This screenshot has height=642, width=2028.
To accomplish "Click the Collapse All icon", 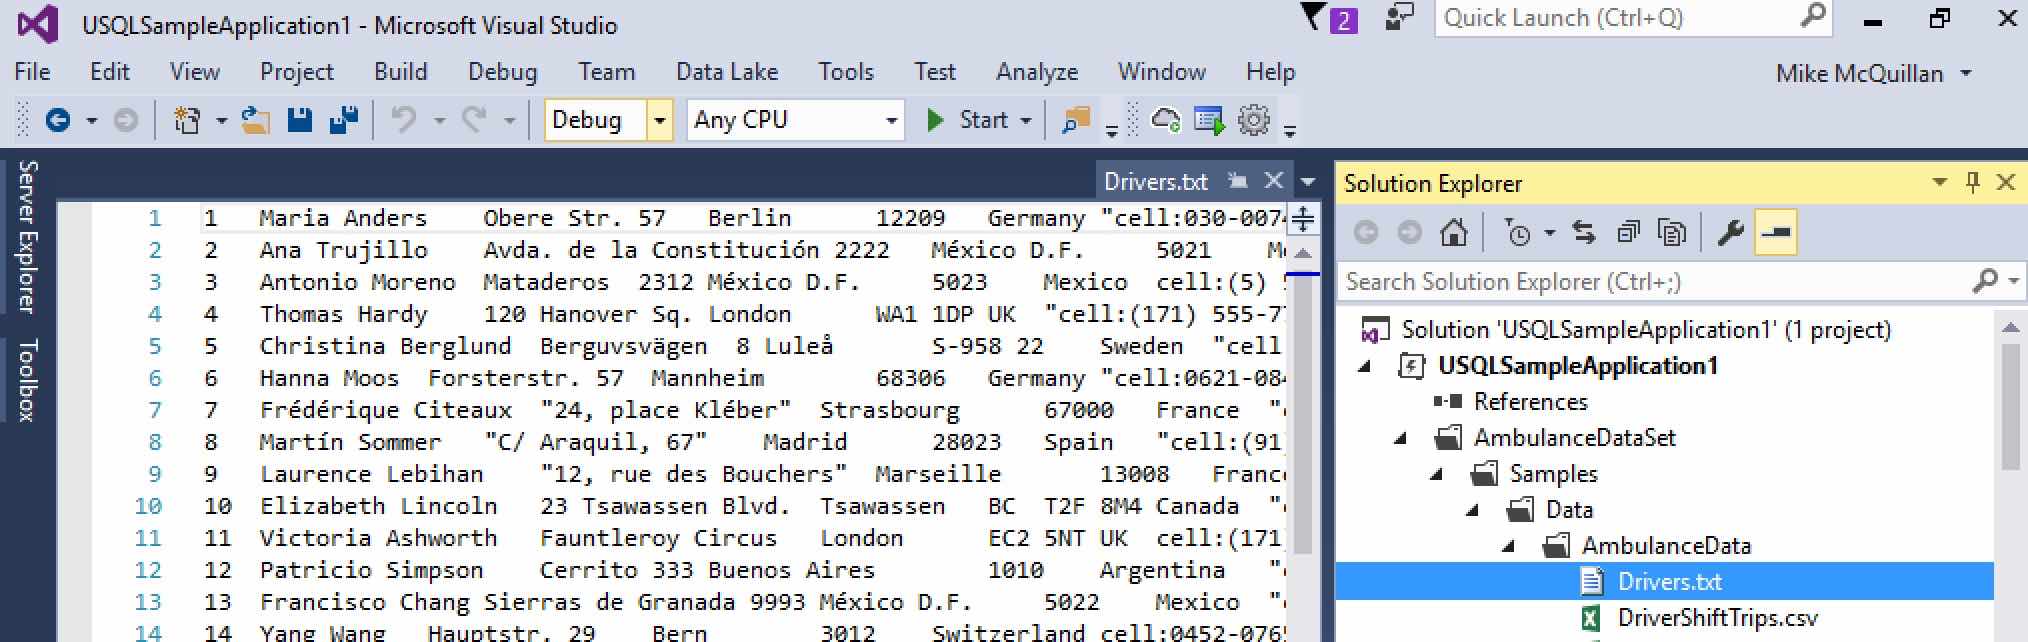I will 1628,233.
